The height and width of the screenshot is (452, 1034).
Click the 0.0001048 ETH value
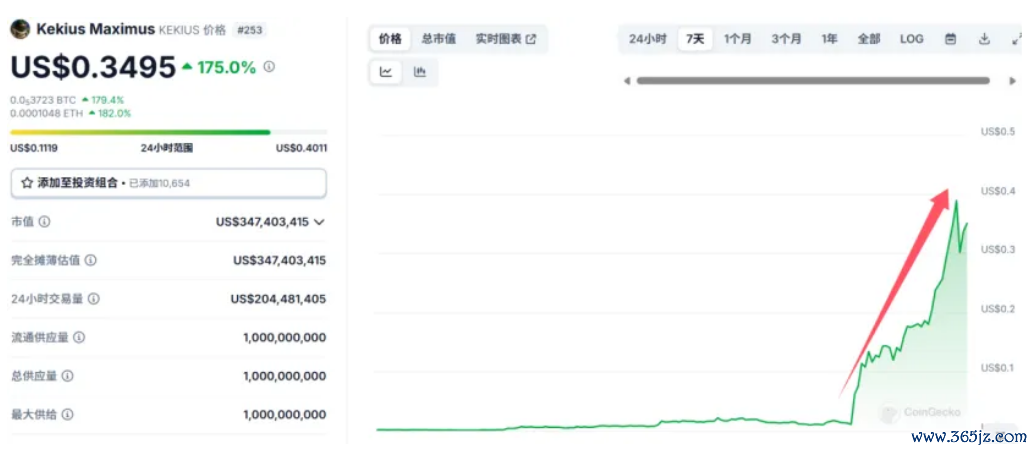tap(46, 113)
